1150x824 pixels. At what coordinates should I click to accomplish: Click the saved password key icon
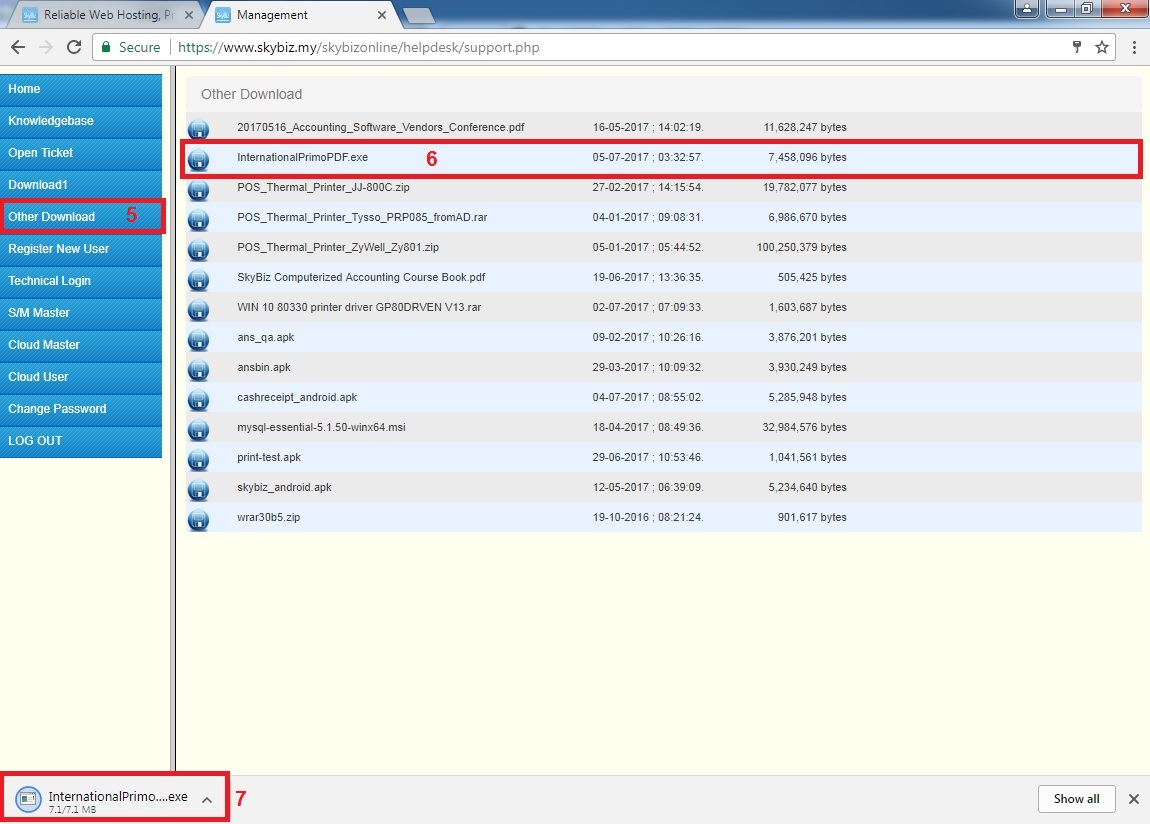pyautogui.click(x=1077, y=47)
